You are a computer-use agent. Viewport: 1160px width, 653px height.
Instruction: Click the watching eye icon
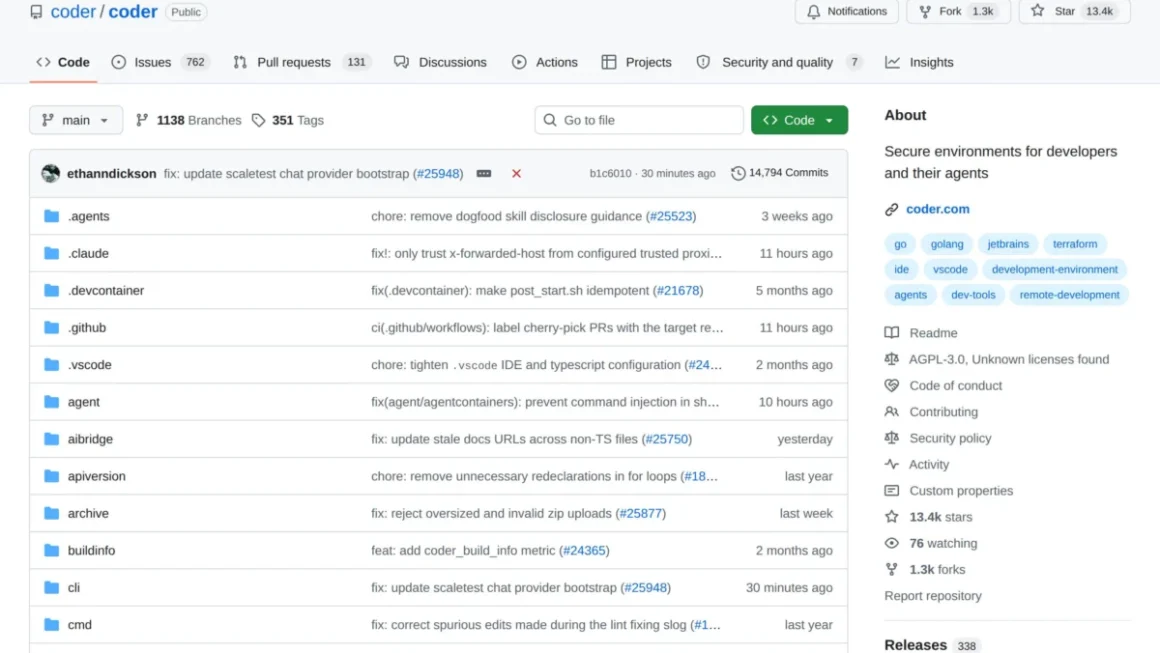891,543
